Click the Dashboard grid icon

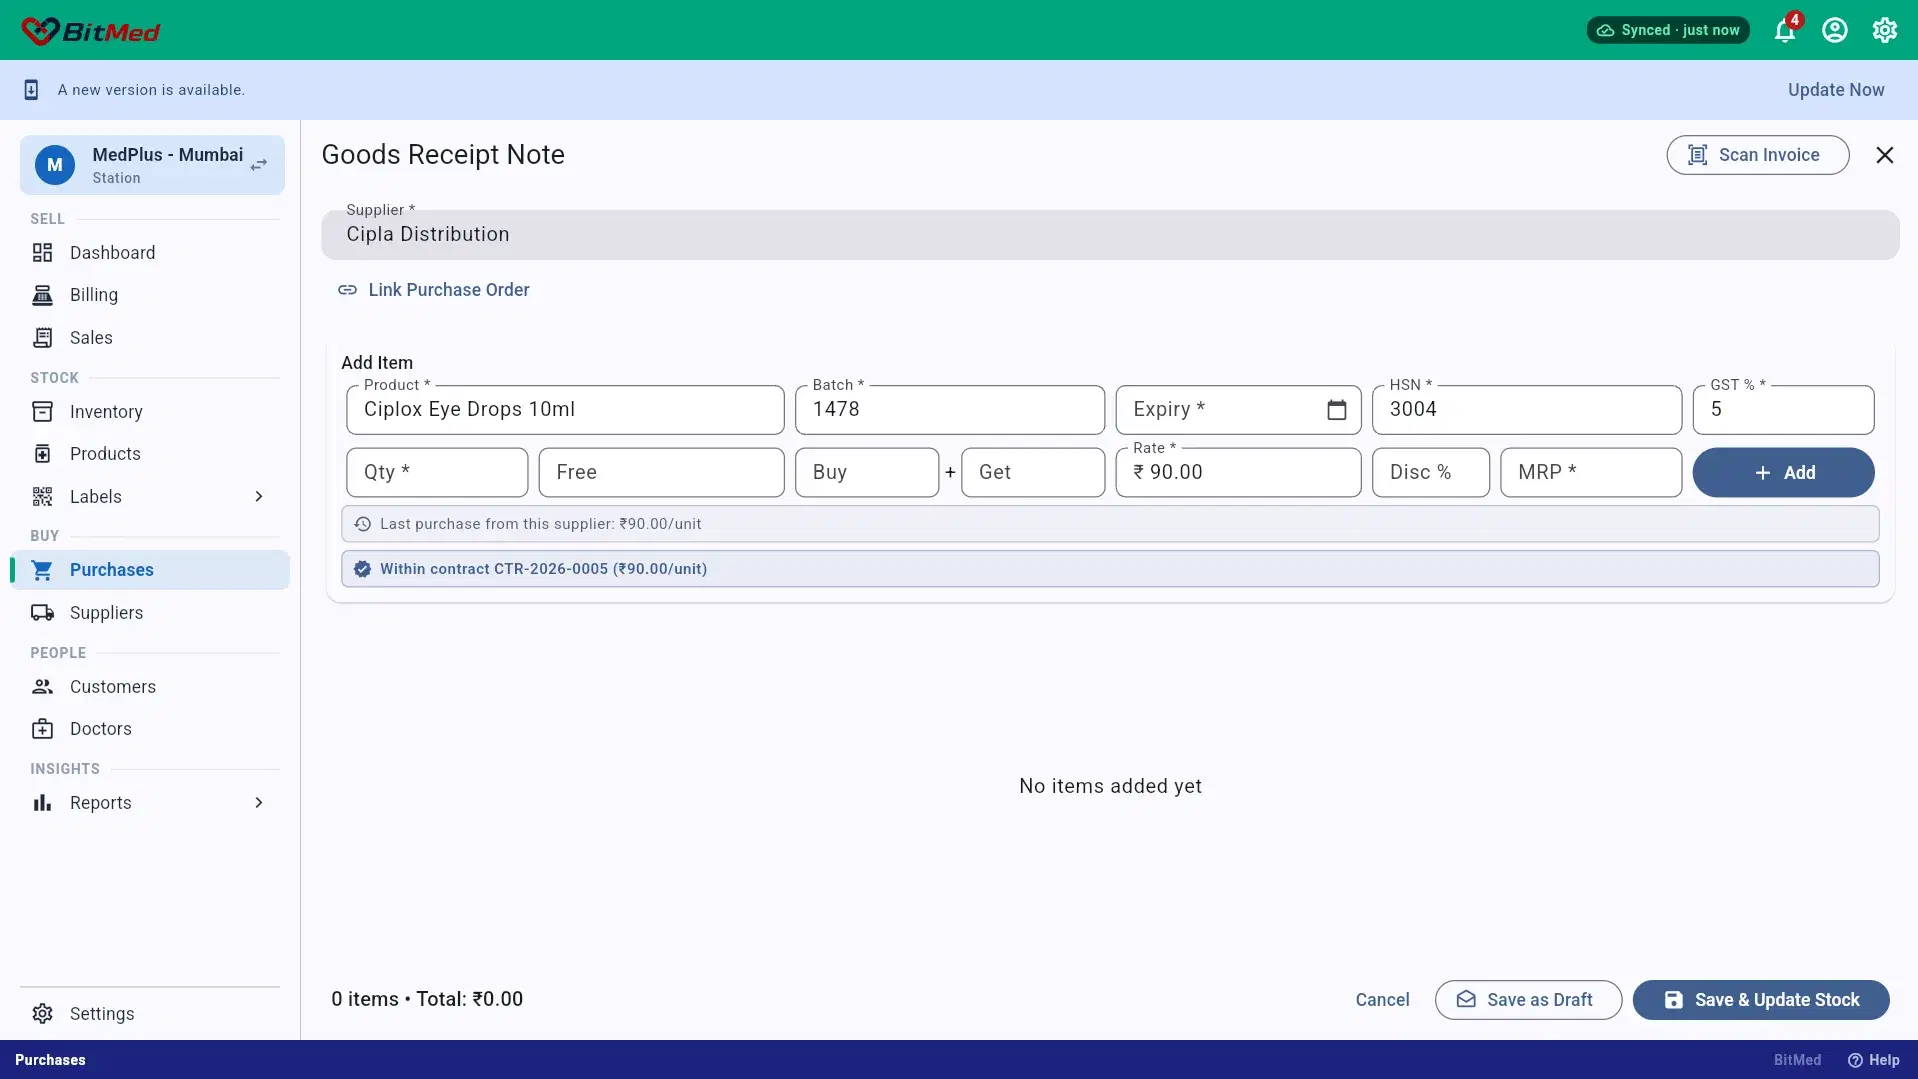pos(42,253)
